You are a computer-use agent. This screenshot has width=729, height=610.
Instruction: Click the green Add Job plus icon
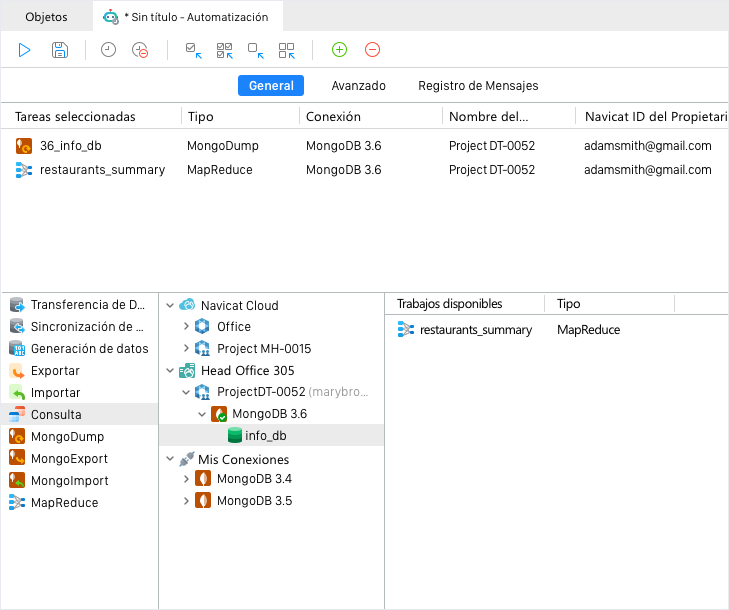point(339,49)
